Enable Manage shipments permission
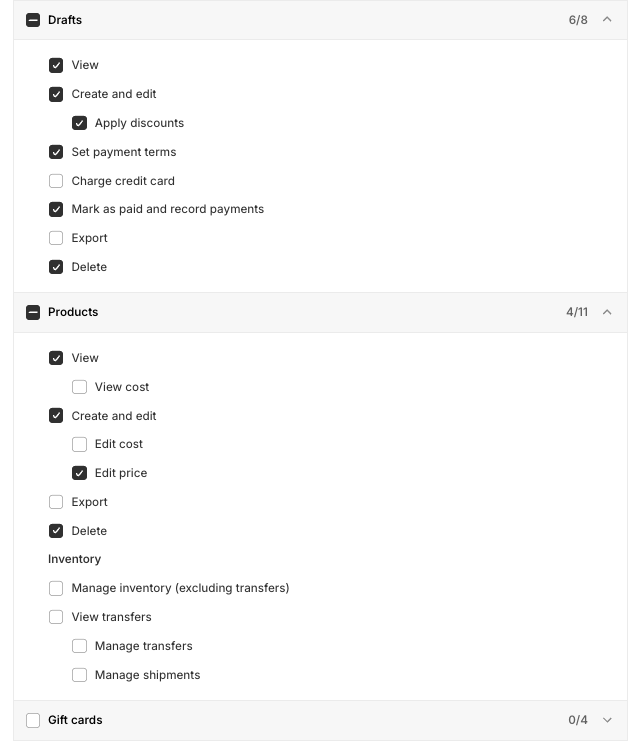641x741 pixels. [80, 675]
